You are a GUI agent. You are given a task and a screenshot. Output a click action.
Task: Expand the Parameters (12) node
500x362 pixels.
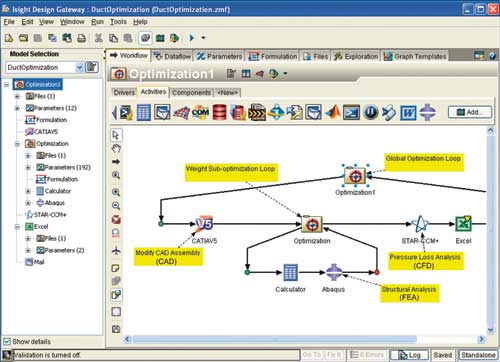17,108
